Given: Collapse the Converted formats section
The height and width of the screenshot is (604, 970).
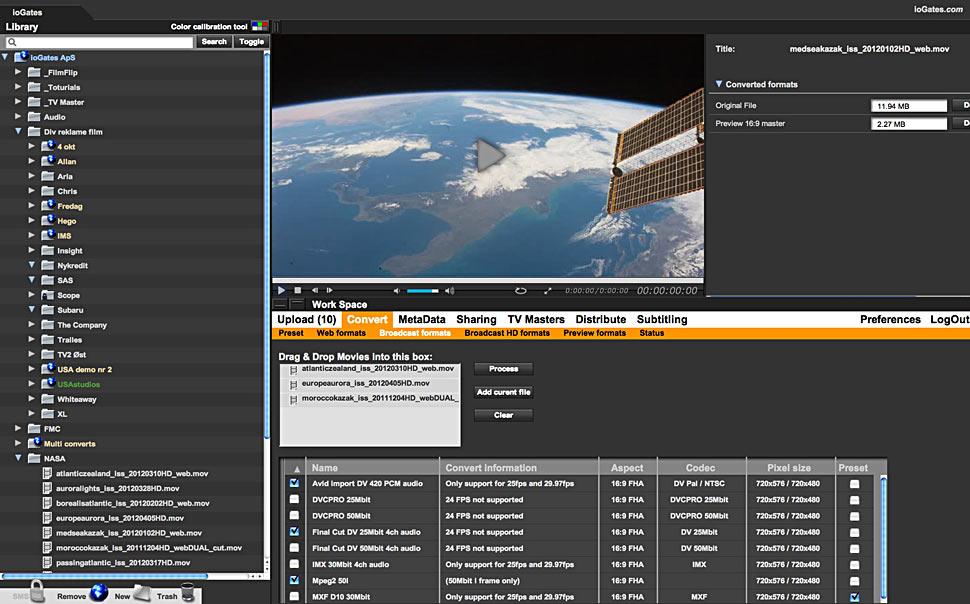Looking at the screenshot, I should tap(718, 85).
